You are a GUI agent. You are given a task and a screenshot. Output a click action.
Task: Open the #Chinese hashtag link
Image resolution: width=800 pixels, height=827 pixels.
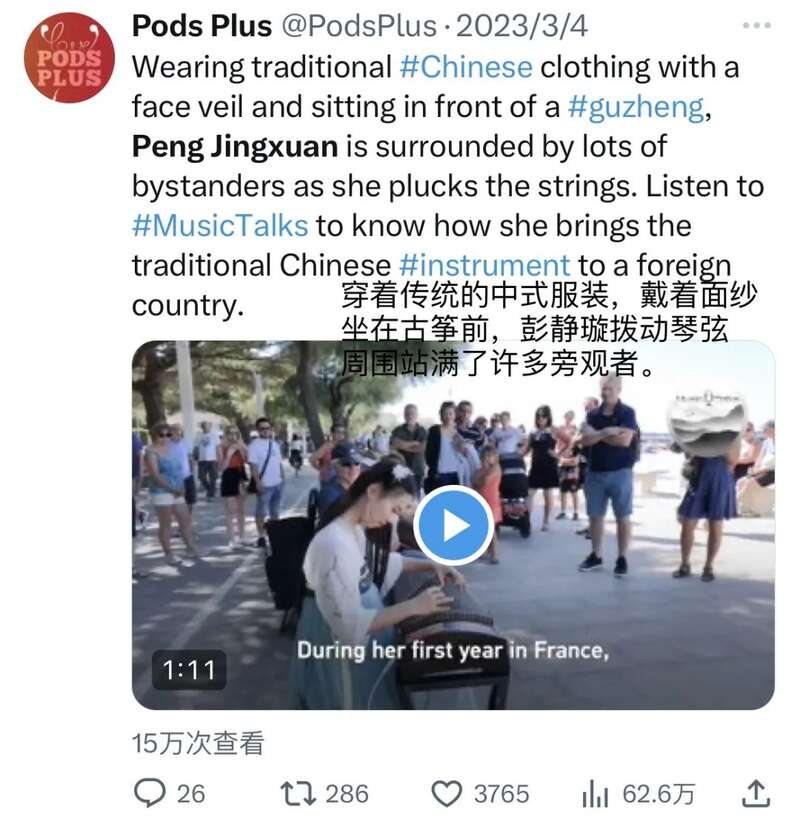[x=466, y=68]
